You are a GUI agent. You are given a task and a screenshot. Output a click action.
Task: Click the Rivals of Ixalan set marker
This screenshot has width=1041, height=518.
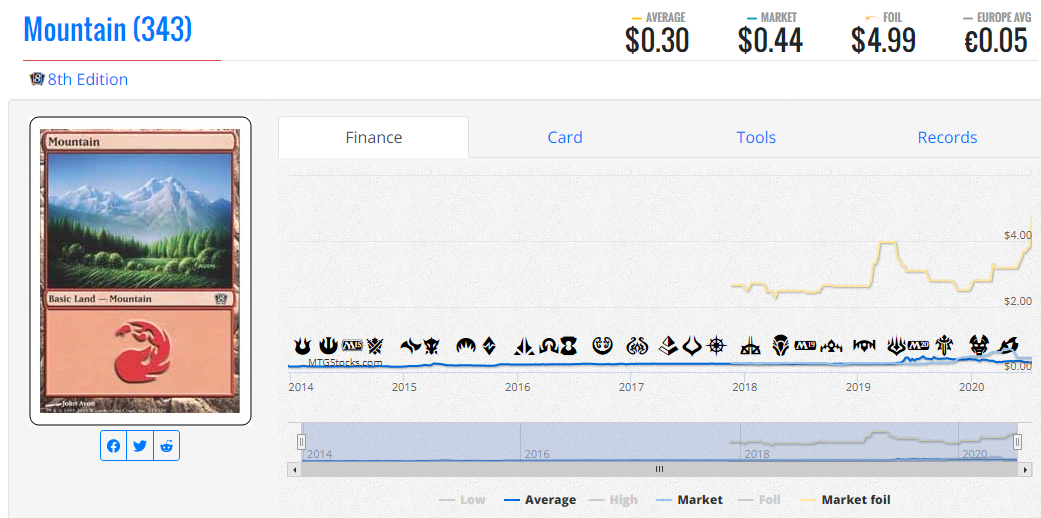tap(751, 347)
